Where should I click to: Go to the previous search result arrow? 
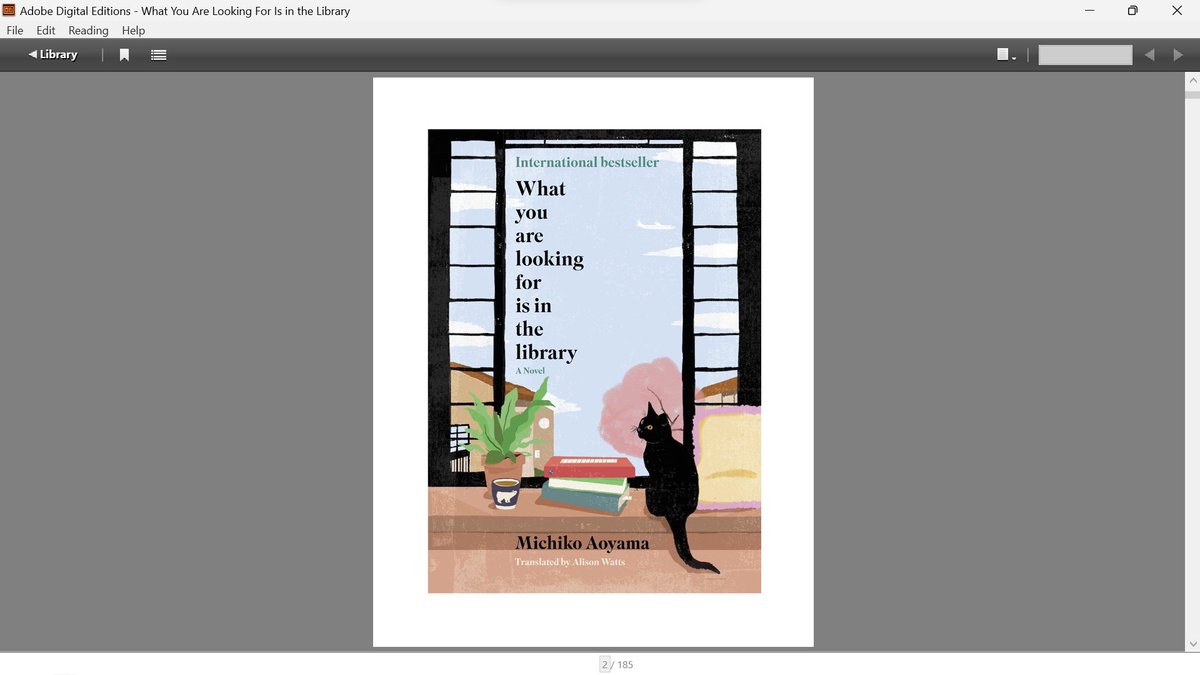pos(1150,55)
